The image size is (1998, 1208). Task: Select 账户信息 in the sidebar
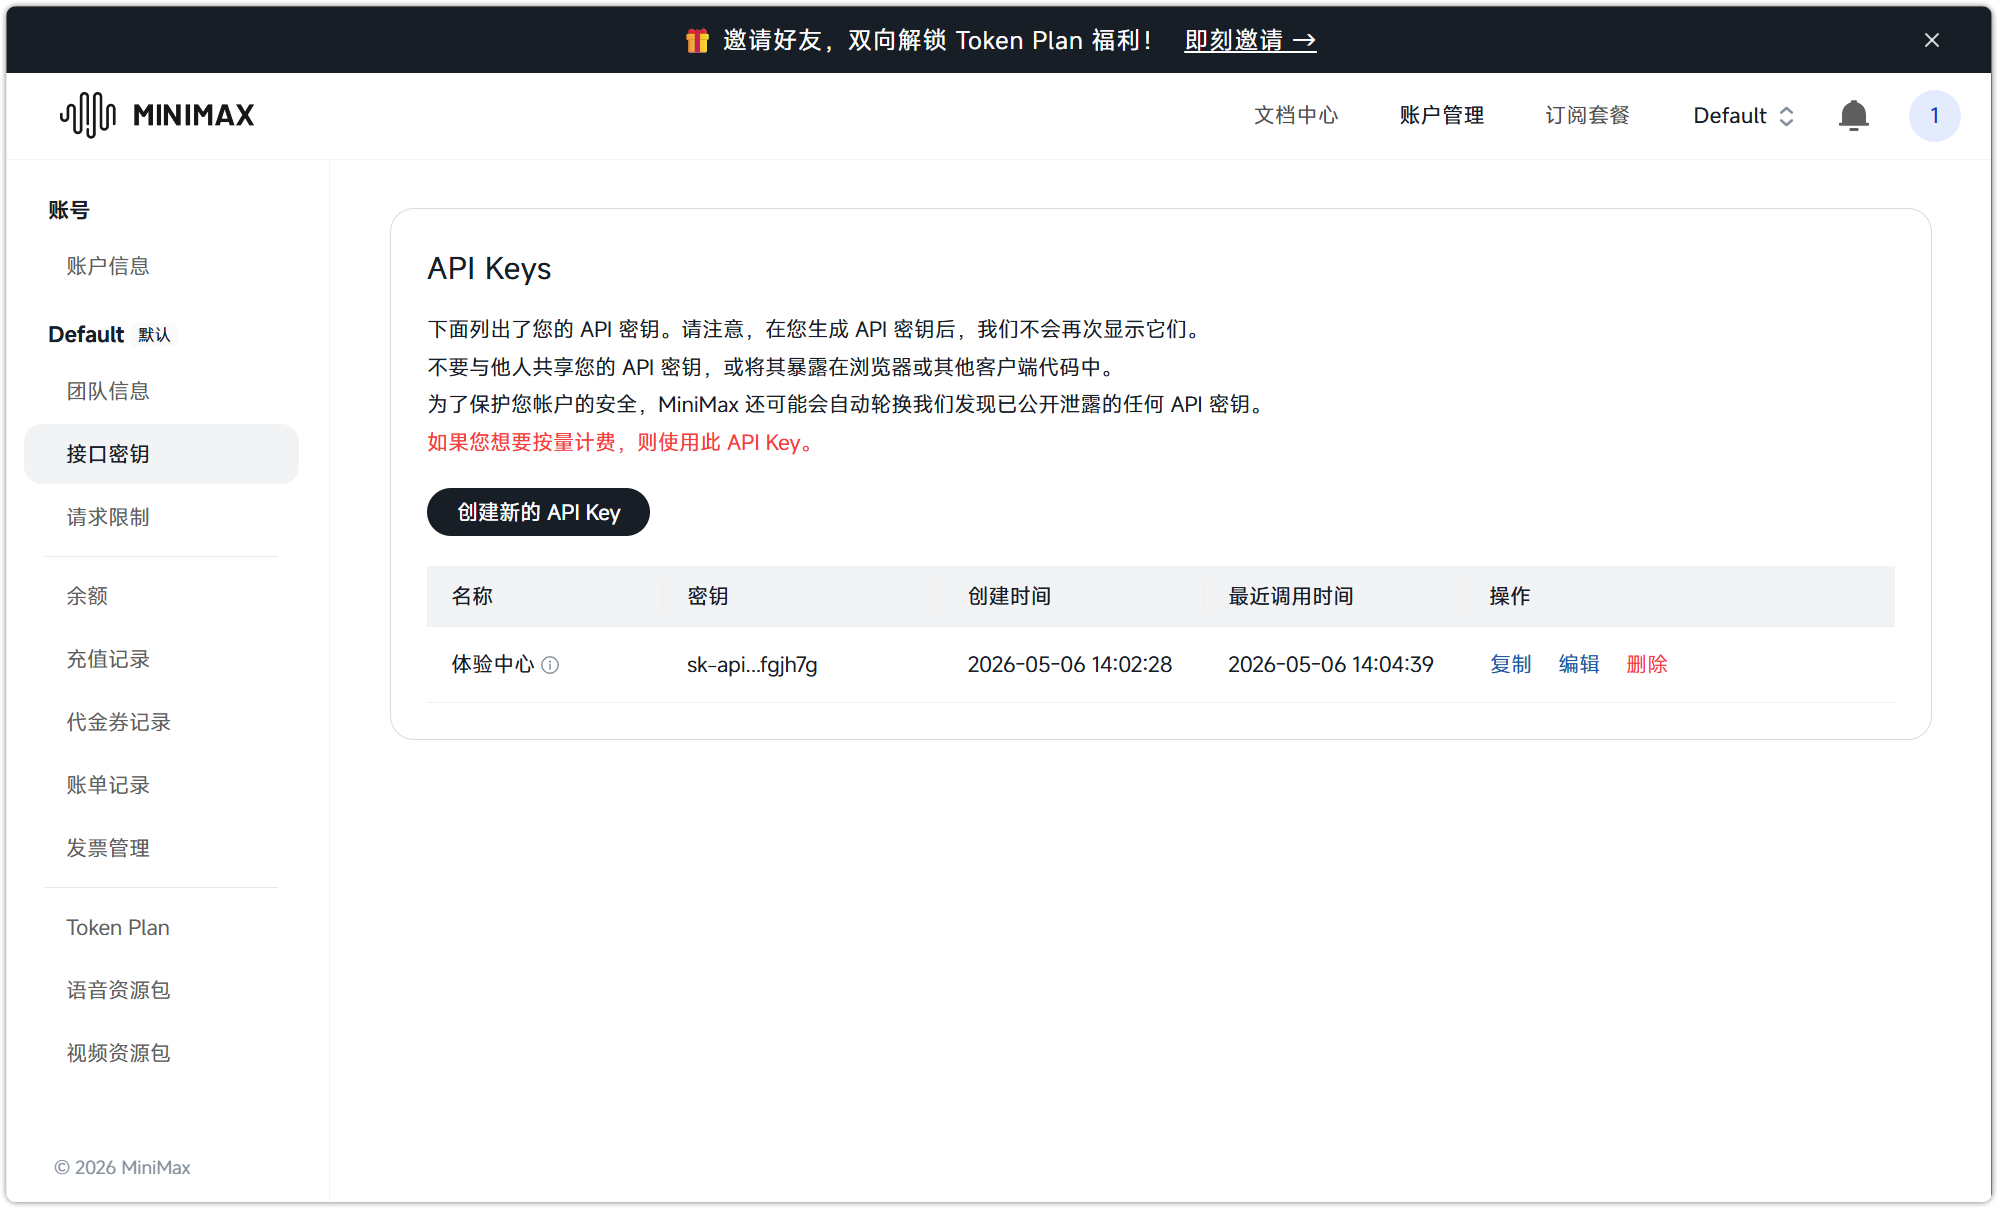coord(108,266)
